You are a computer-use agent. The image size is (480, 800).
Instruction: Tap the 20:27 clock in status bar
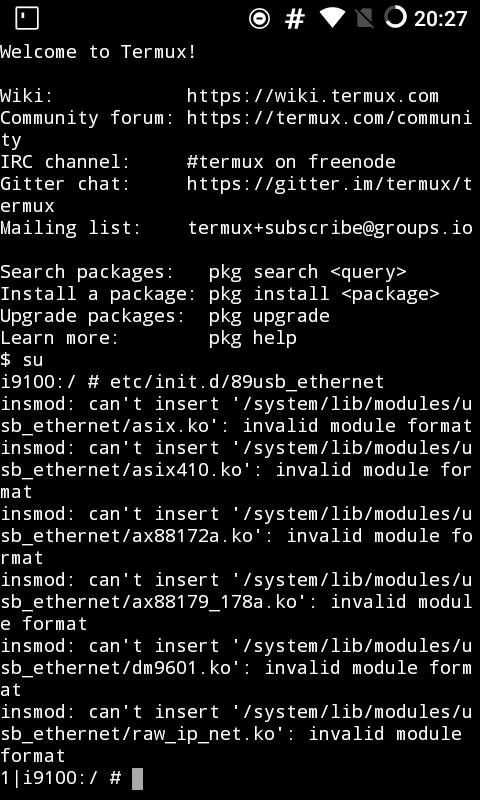coord(440,19)
